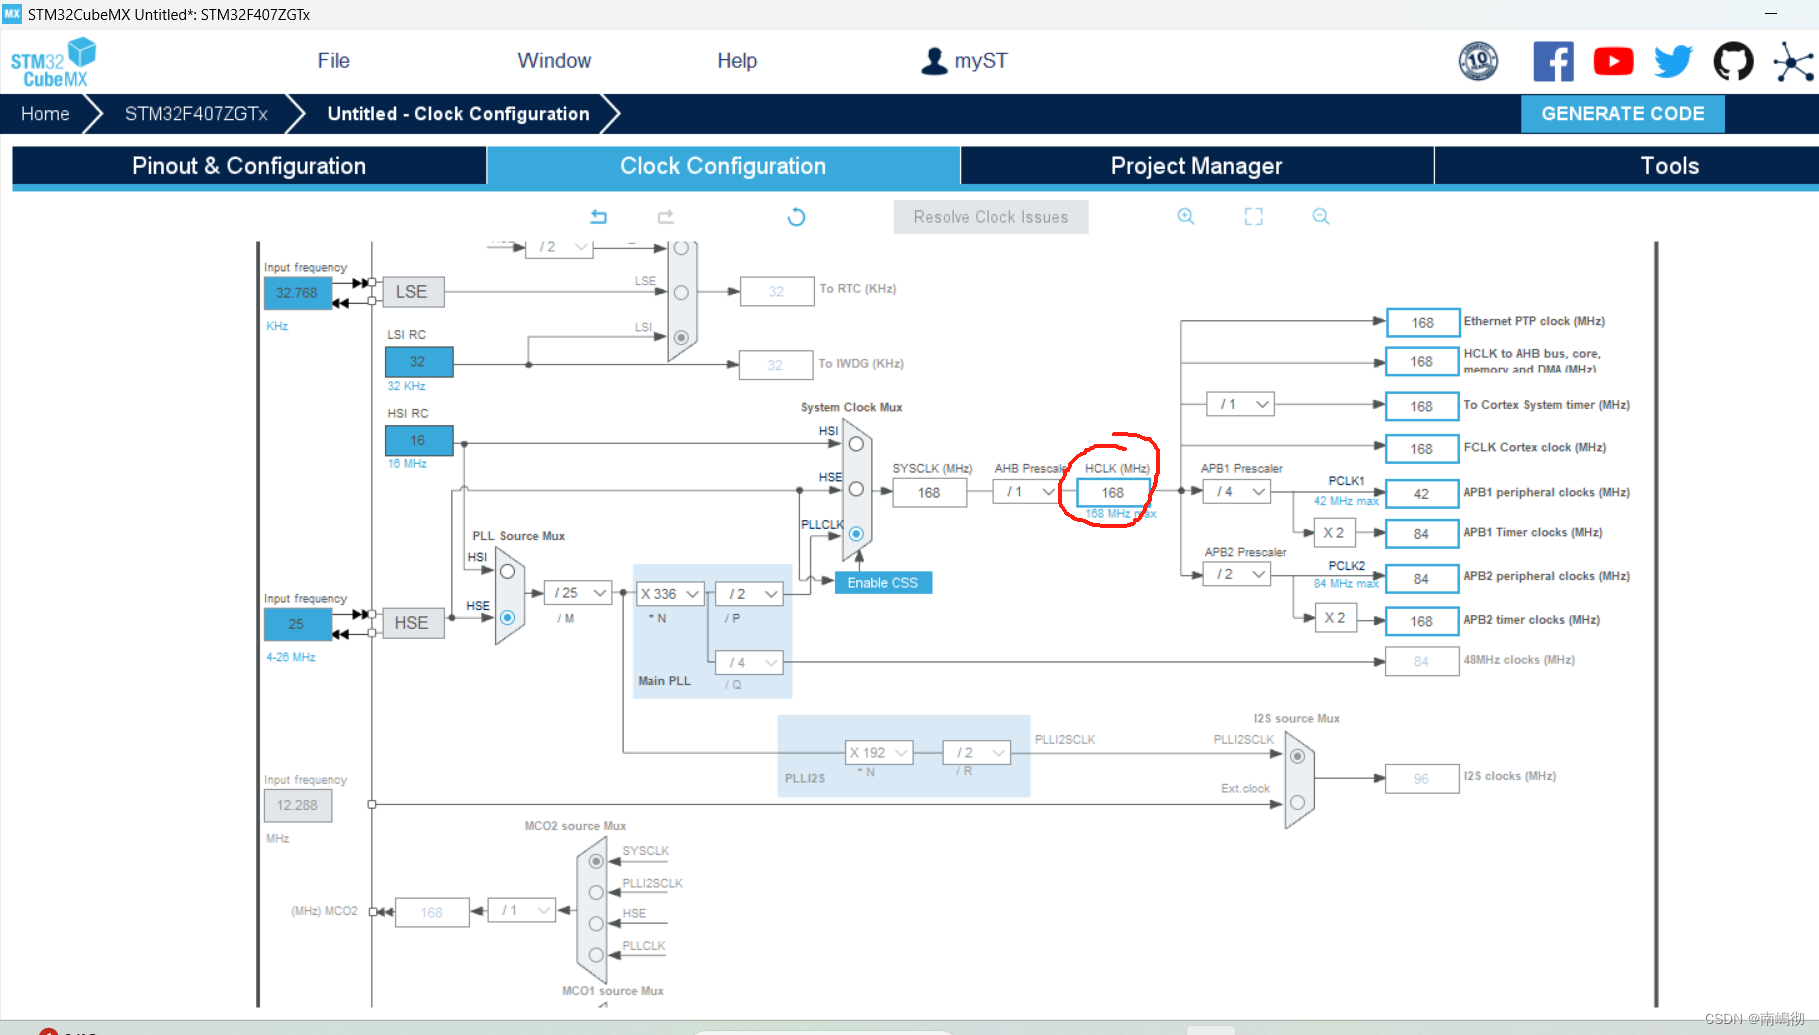The height and width of the screenshot is (1035, 1819).
Task: Click the redo arrow icon
Action: pyautogui.click(x=665, y=216)
